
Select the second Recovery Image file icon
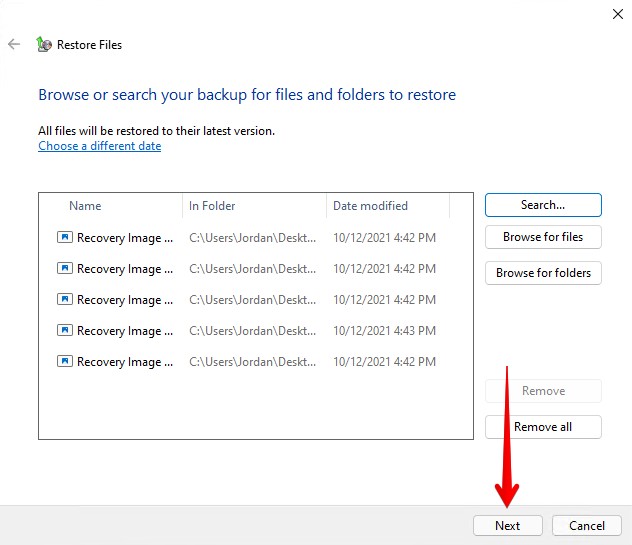point(65,269)
